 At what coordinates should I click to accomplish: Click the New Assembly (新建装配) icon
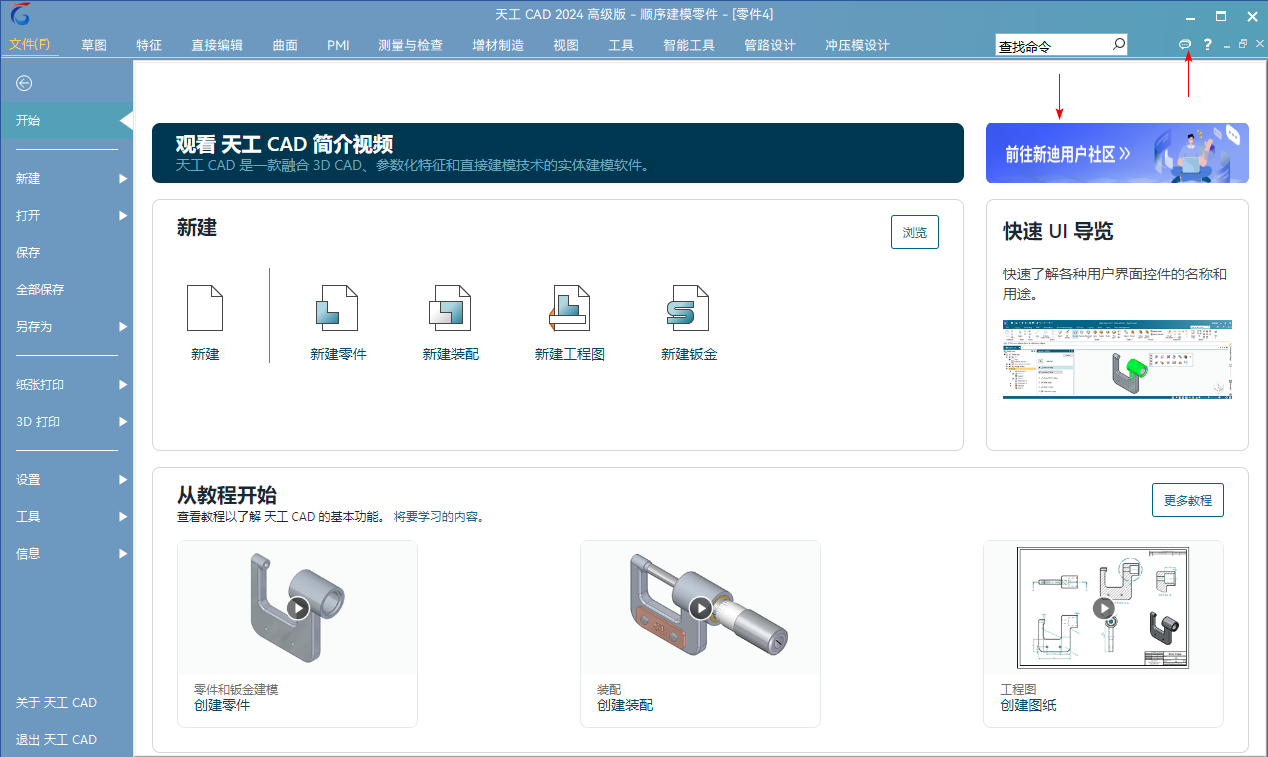(x=450, y=308)
